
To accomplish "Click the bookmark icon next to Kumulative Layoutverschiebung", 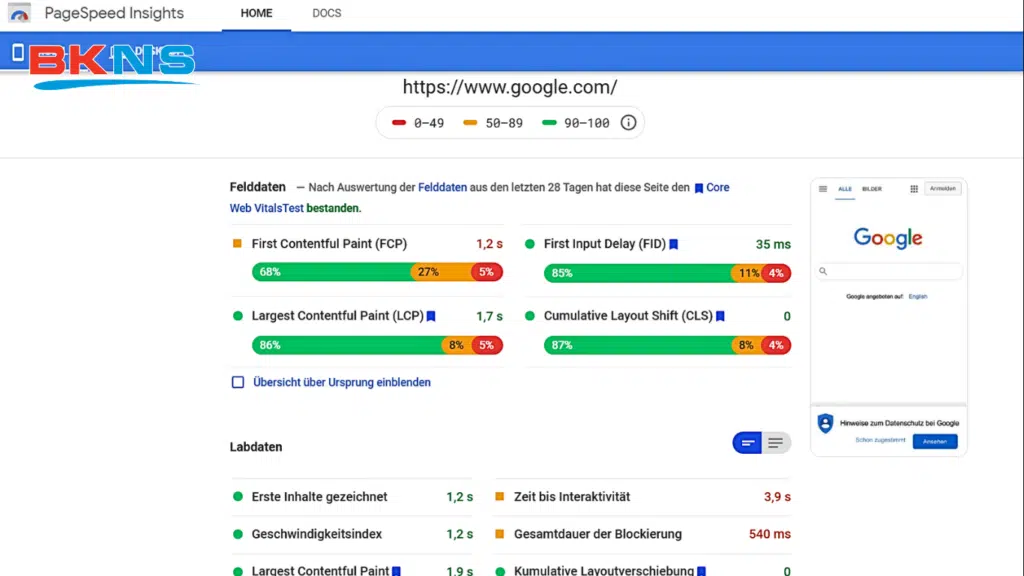I will 701,571.
